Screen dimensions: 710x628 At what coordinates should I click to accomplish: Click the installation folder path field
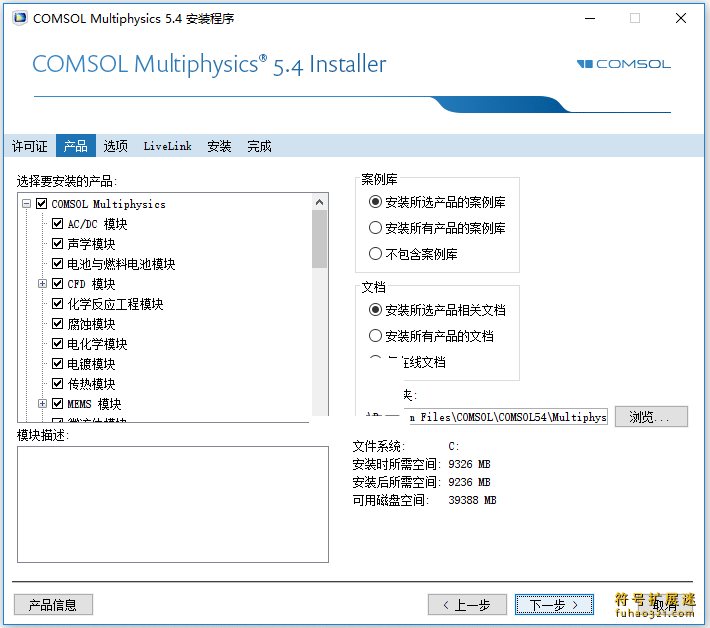tap(507, 417)
